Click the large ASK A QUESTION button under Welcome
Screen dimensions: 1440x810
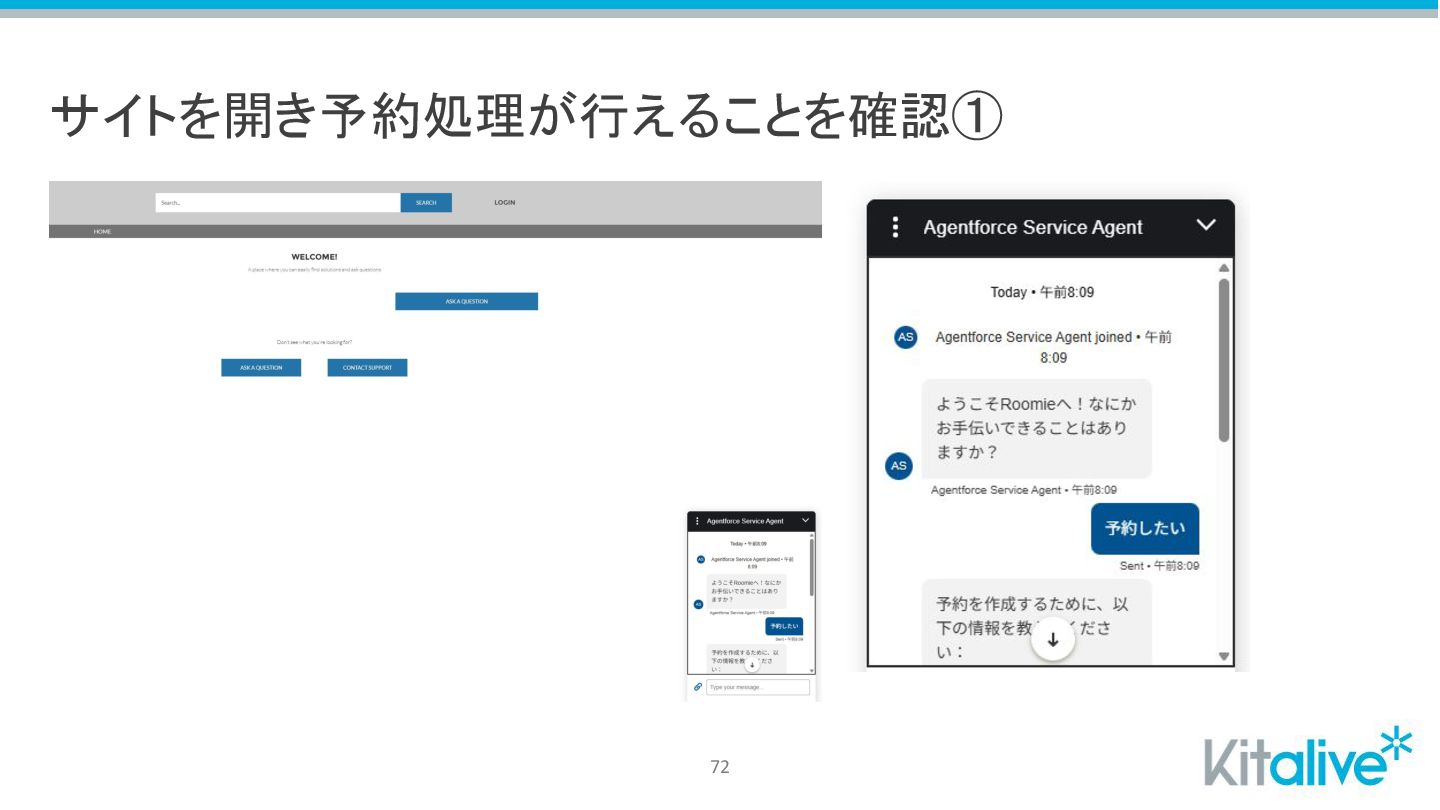coord(466,301)
